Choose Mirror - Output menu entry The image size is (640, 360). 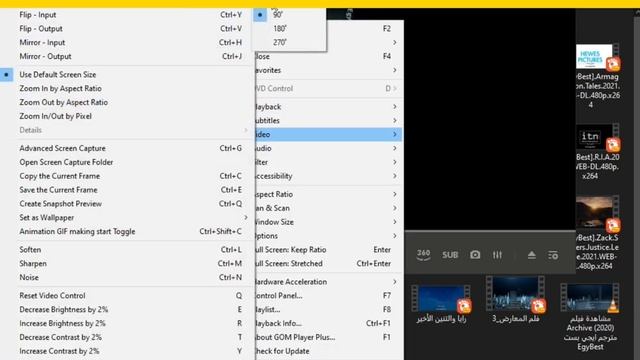click(126, 56)
